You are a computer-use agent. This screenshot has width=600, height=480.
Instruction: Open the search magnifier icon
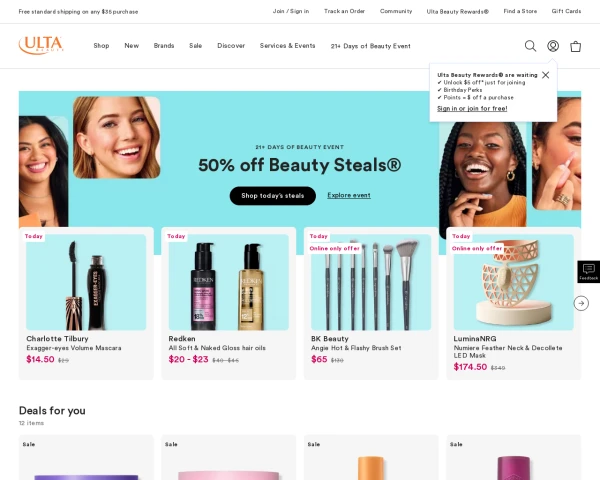530,46
